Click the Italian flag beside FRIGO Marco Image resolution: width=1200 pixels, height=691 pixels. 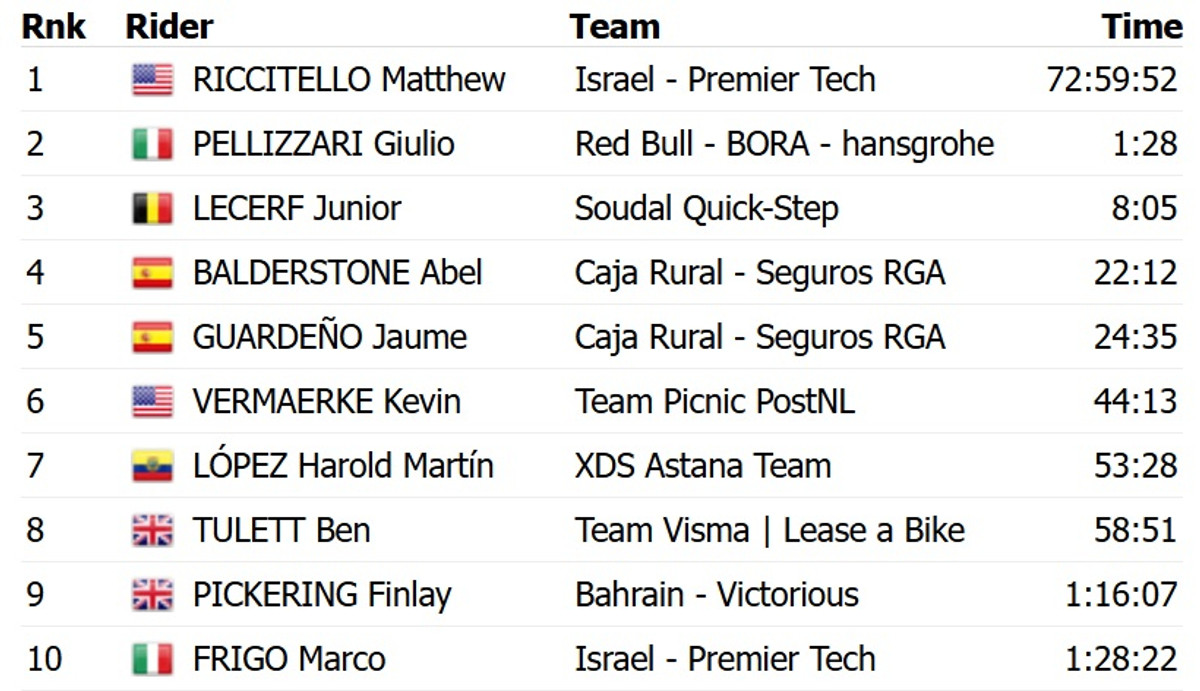click(152, 659)
